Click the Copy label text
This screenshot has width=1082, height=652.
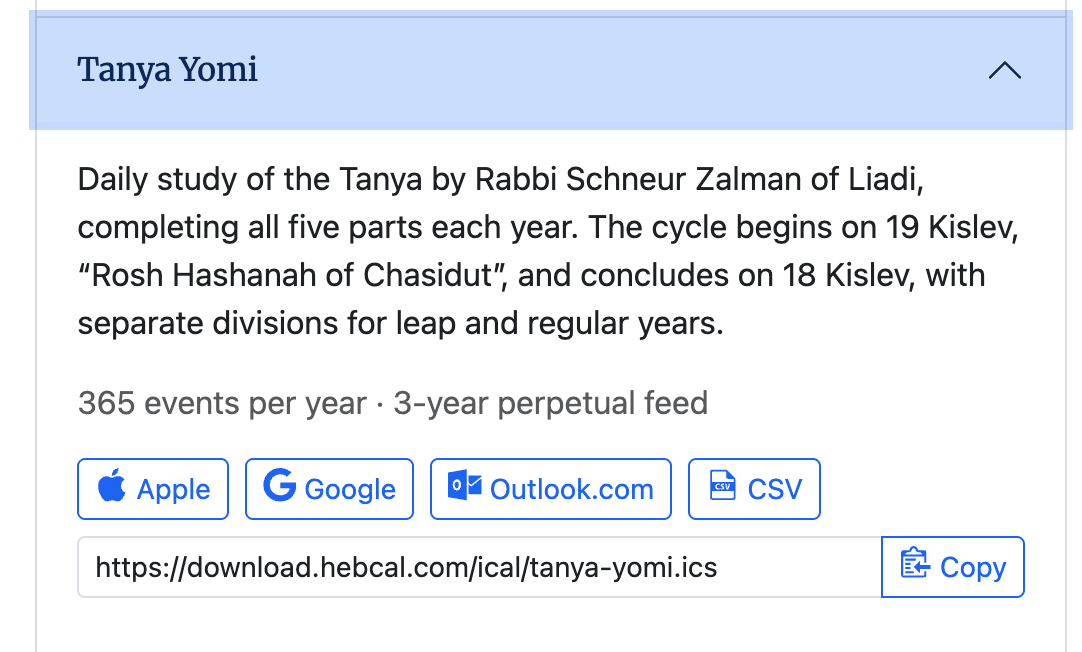click(x=973, y=568)
